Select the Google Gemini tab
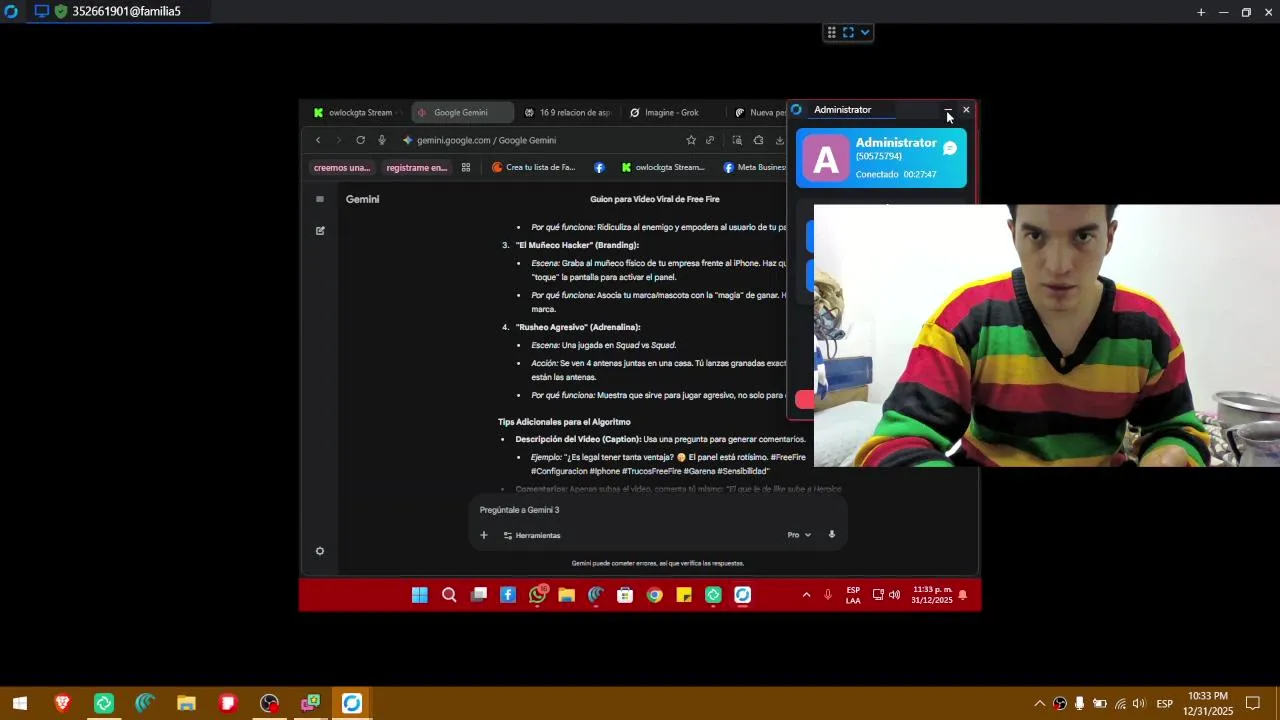Screen dimensions: 1280x720 [x=461, y=112]
